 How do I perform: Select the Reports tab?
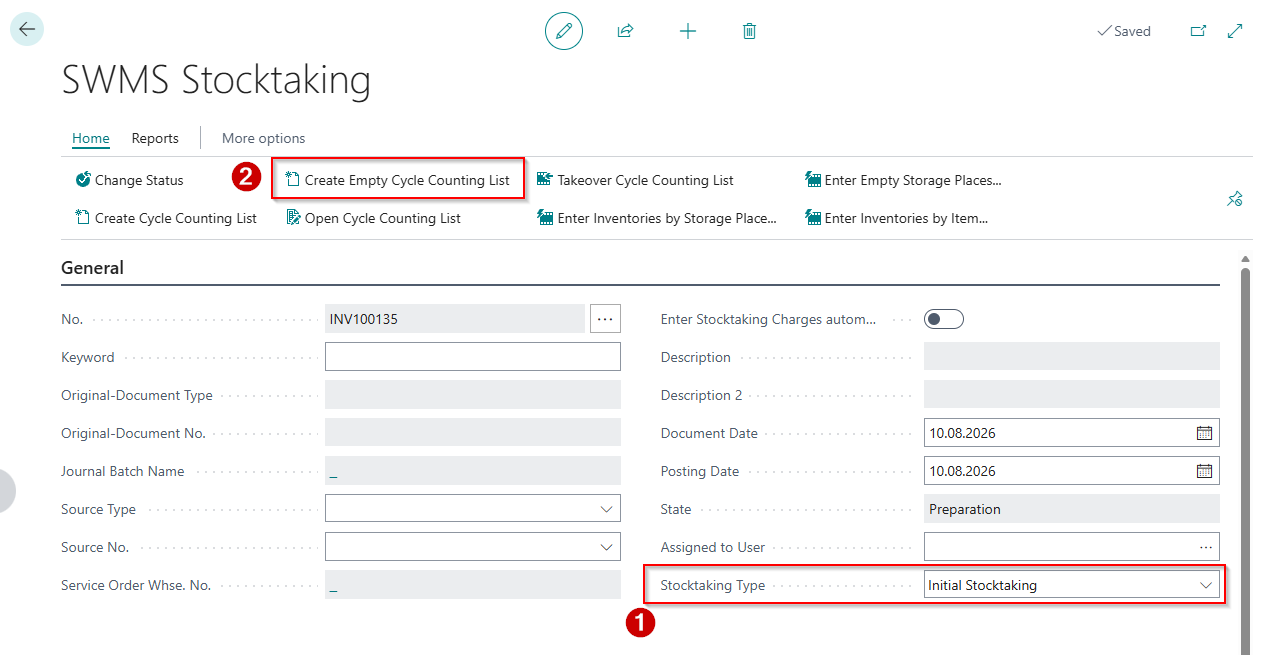(155, 138)
